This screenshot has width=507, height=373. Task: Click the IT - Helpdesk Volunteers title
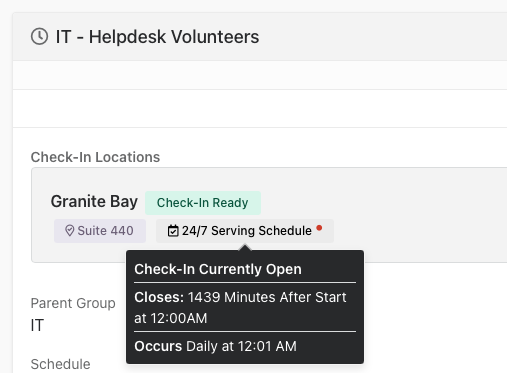[157, 37]
